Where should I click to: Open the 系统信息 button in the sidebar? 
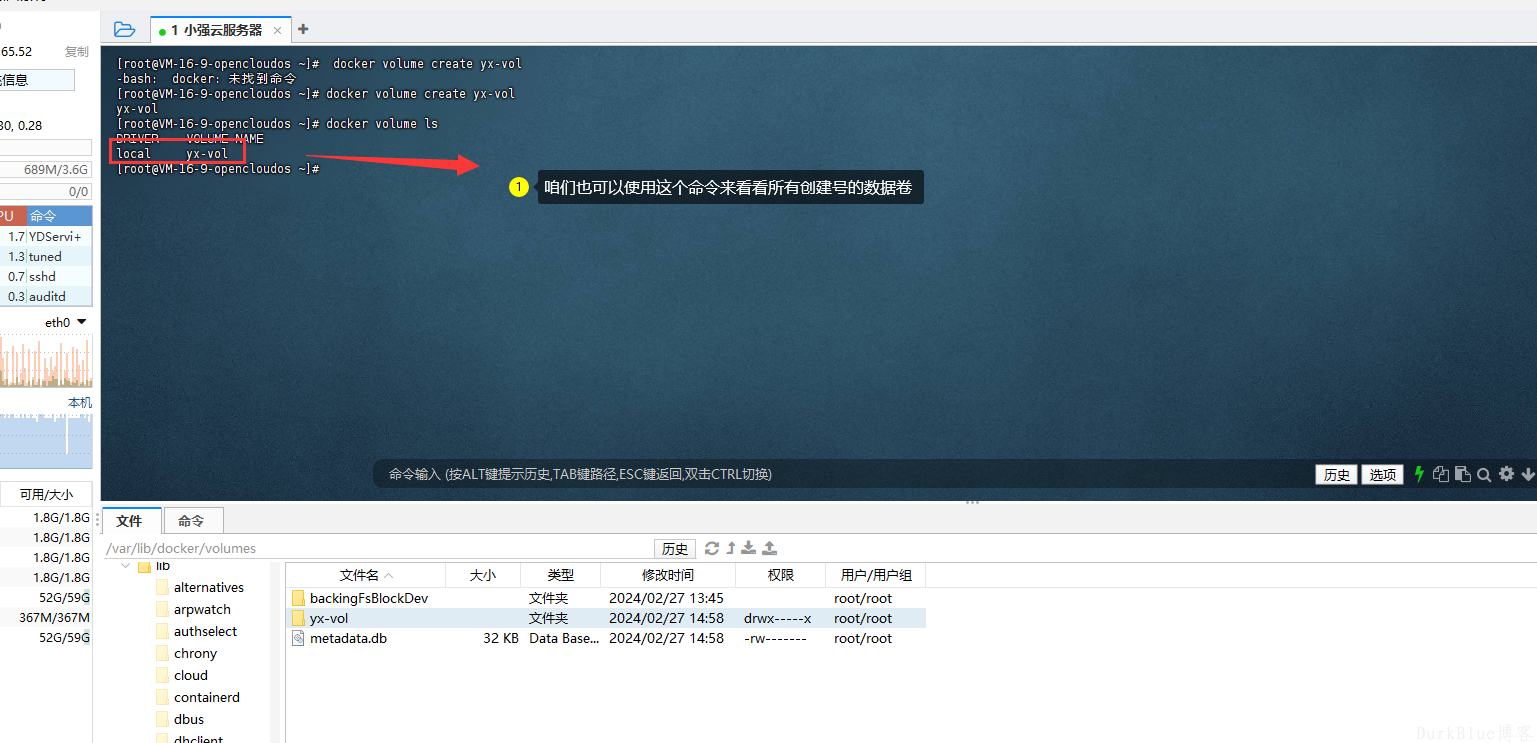(x=36, y=80)
